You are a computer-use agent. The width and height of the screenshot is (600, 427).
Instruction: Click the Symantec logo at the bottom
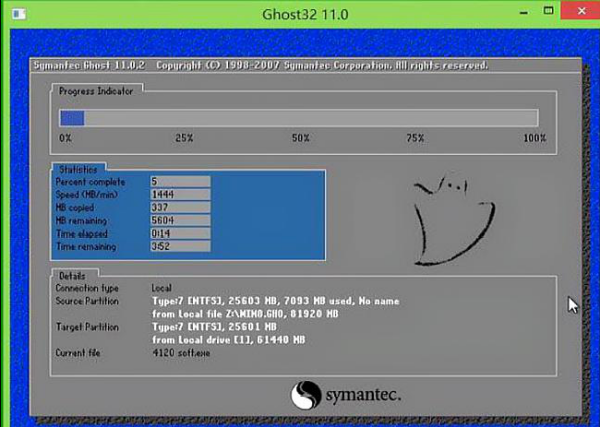[x=346, y=395]
